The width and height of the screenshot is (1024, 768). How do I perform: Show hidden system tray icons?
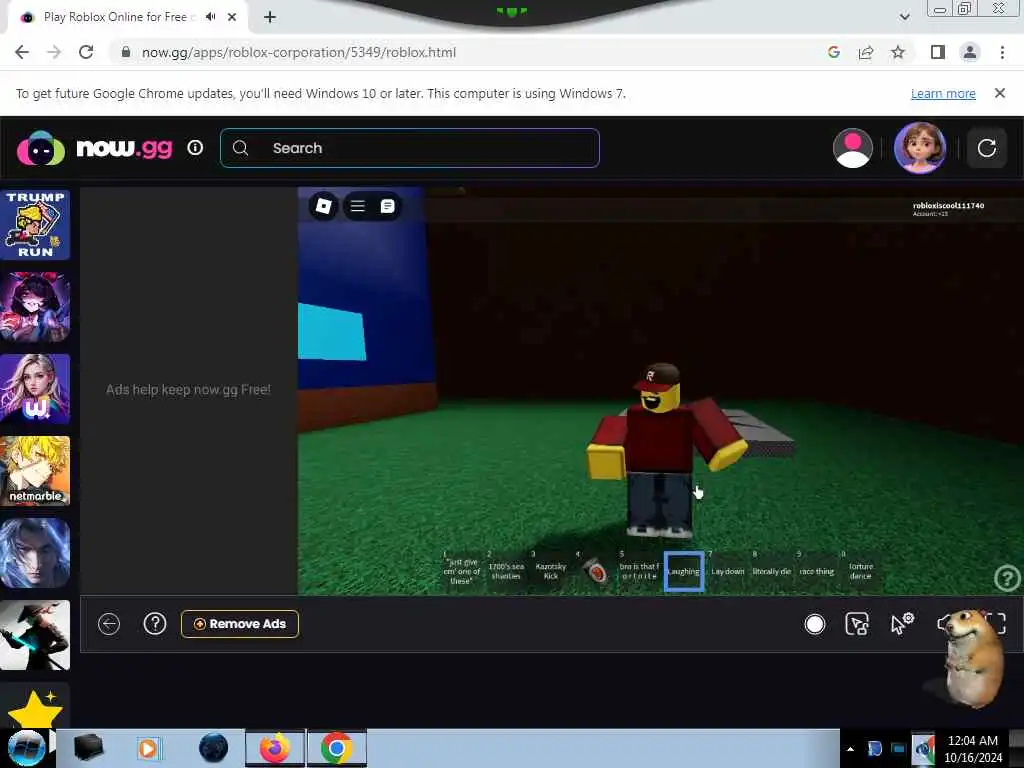[x=850, y=749]
